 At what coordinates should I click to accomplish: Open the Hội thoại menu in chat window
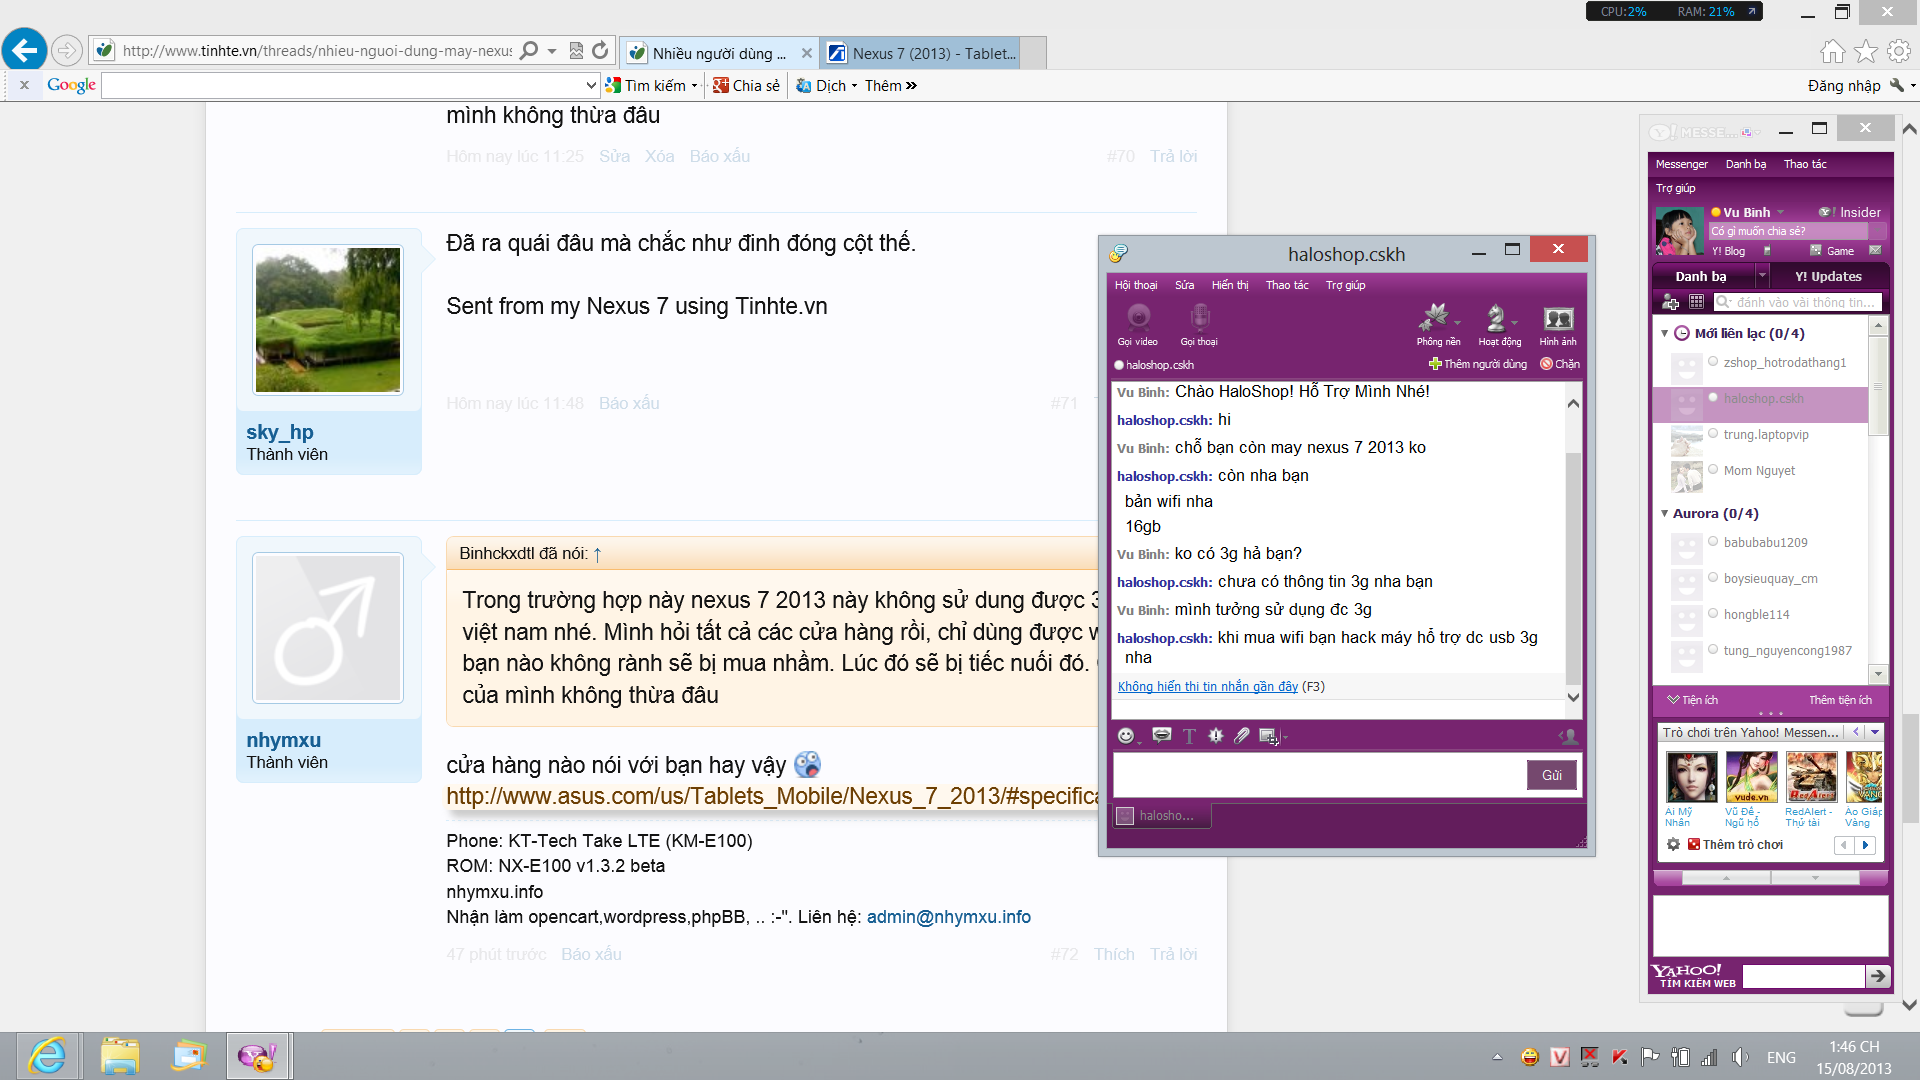(1136, 285)
